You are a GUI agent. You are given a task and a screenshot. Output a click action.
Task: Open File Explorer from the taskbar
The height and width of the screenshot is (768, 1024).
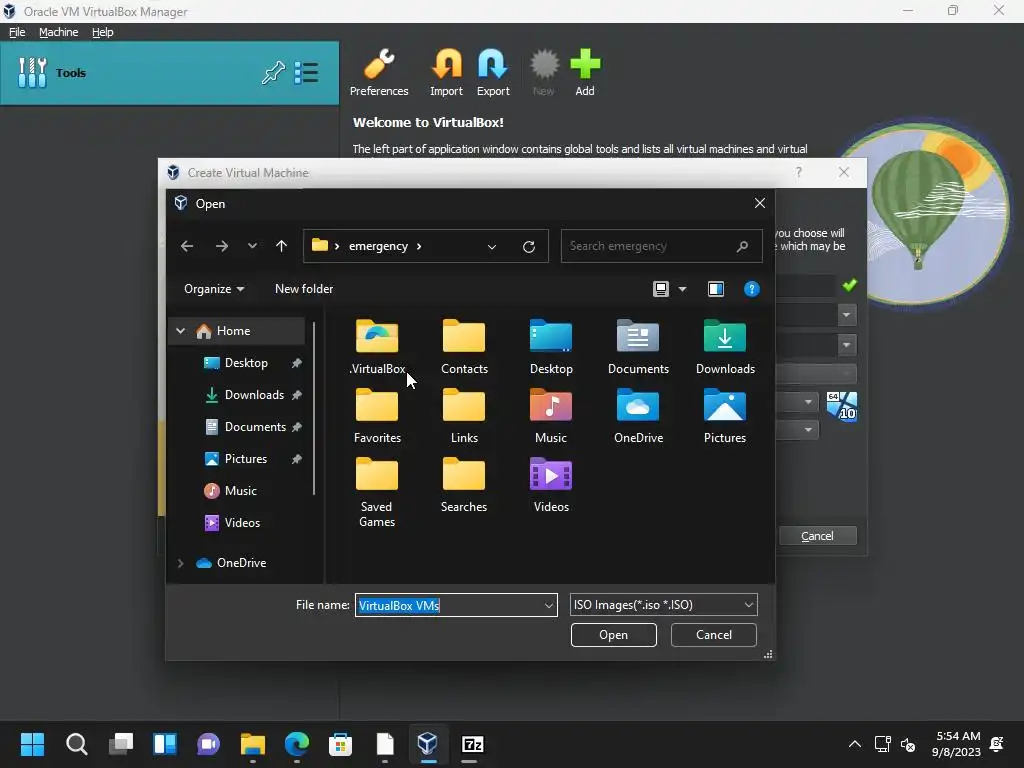pyautogui.click(x=253, y=744)
